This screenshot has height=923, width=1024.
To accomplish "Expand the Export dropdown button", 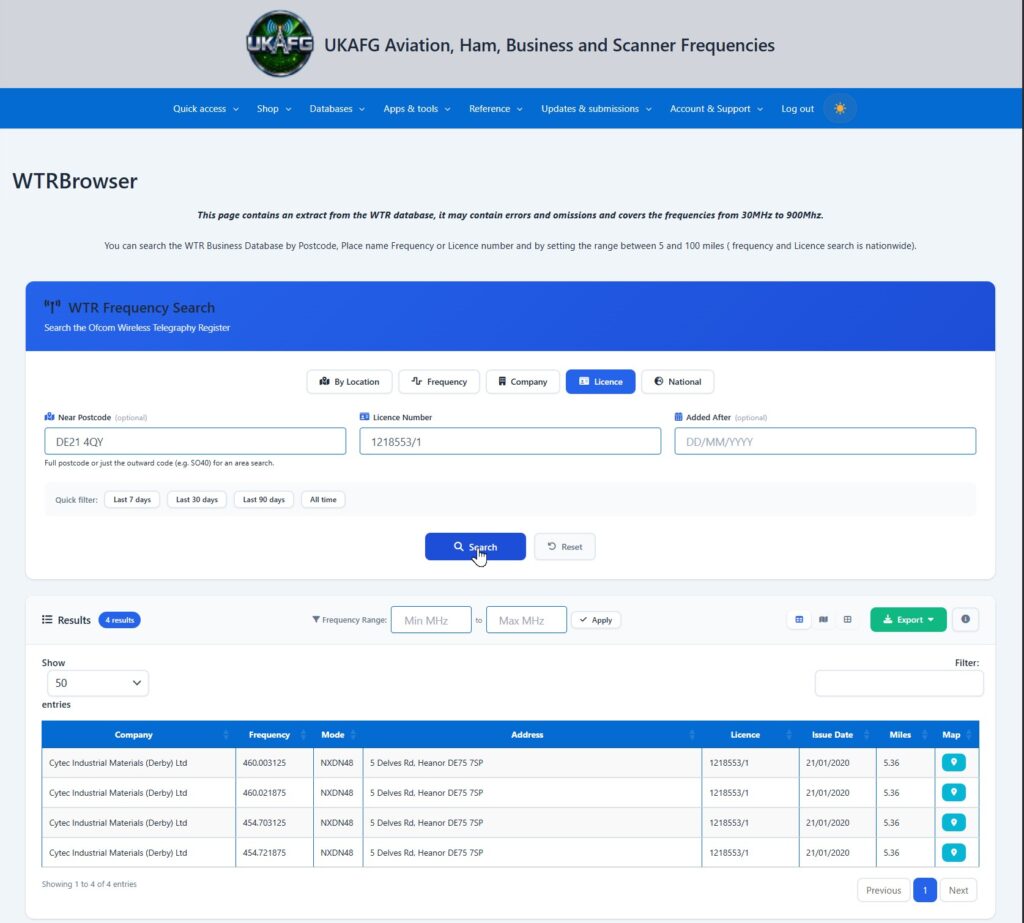I will [x=908, y=619].
